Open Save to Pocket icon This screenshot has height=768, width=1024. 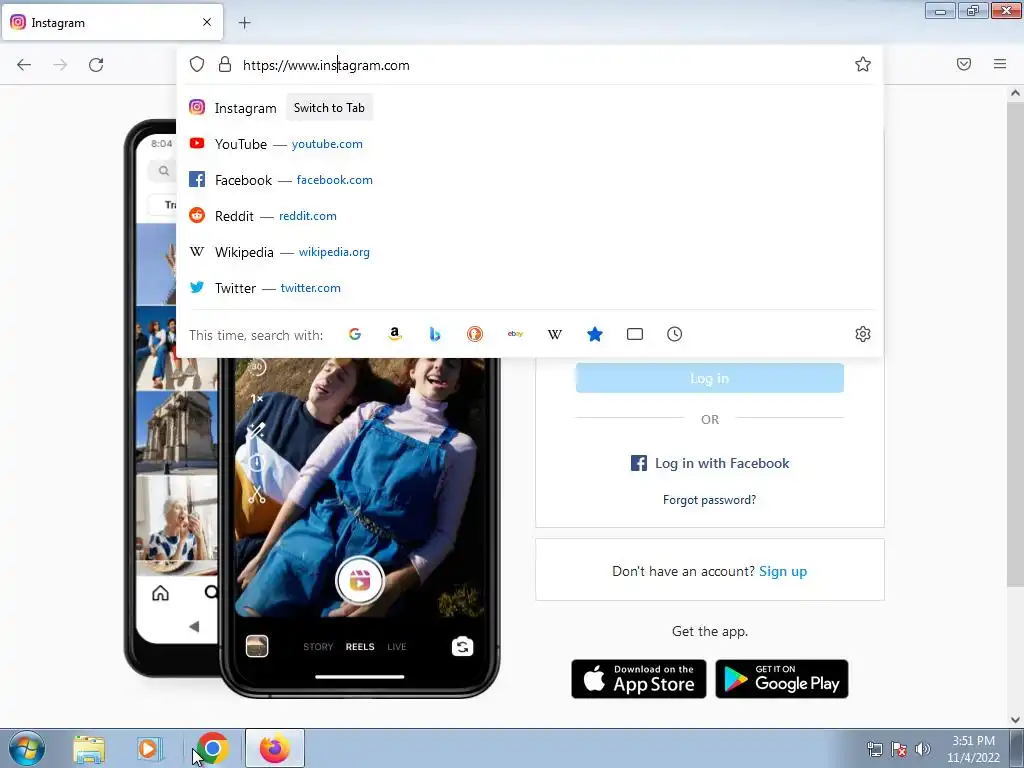coord(964,64)
